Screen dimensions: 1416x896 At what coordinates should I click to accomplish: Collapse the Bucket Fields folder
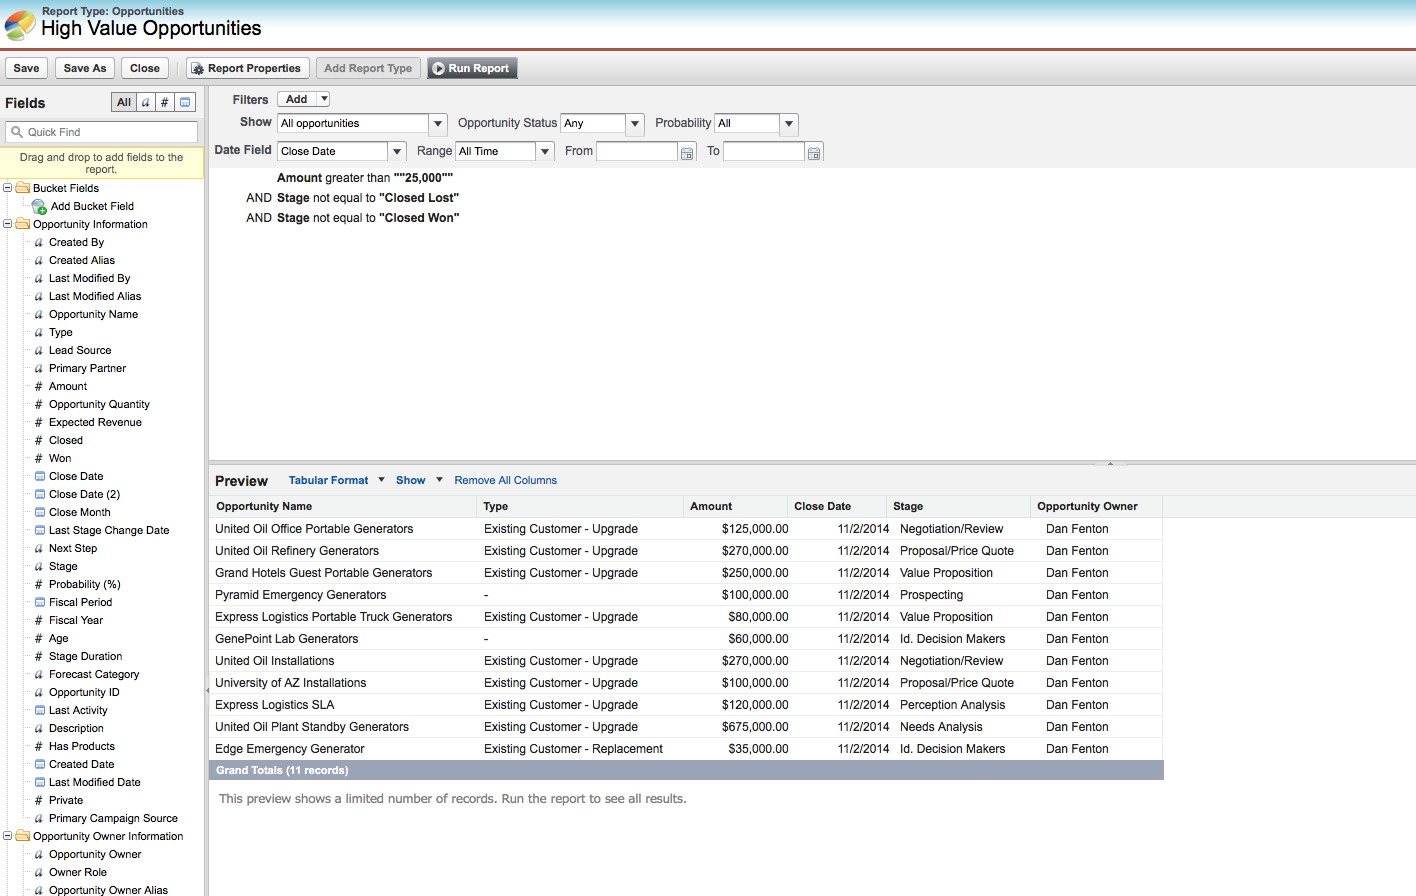tap(8, 188)
